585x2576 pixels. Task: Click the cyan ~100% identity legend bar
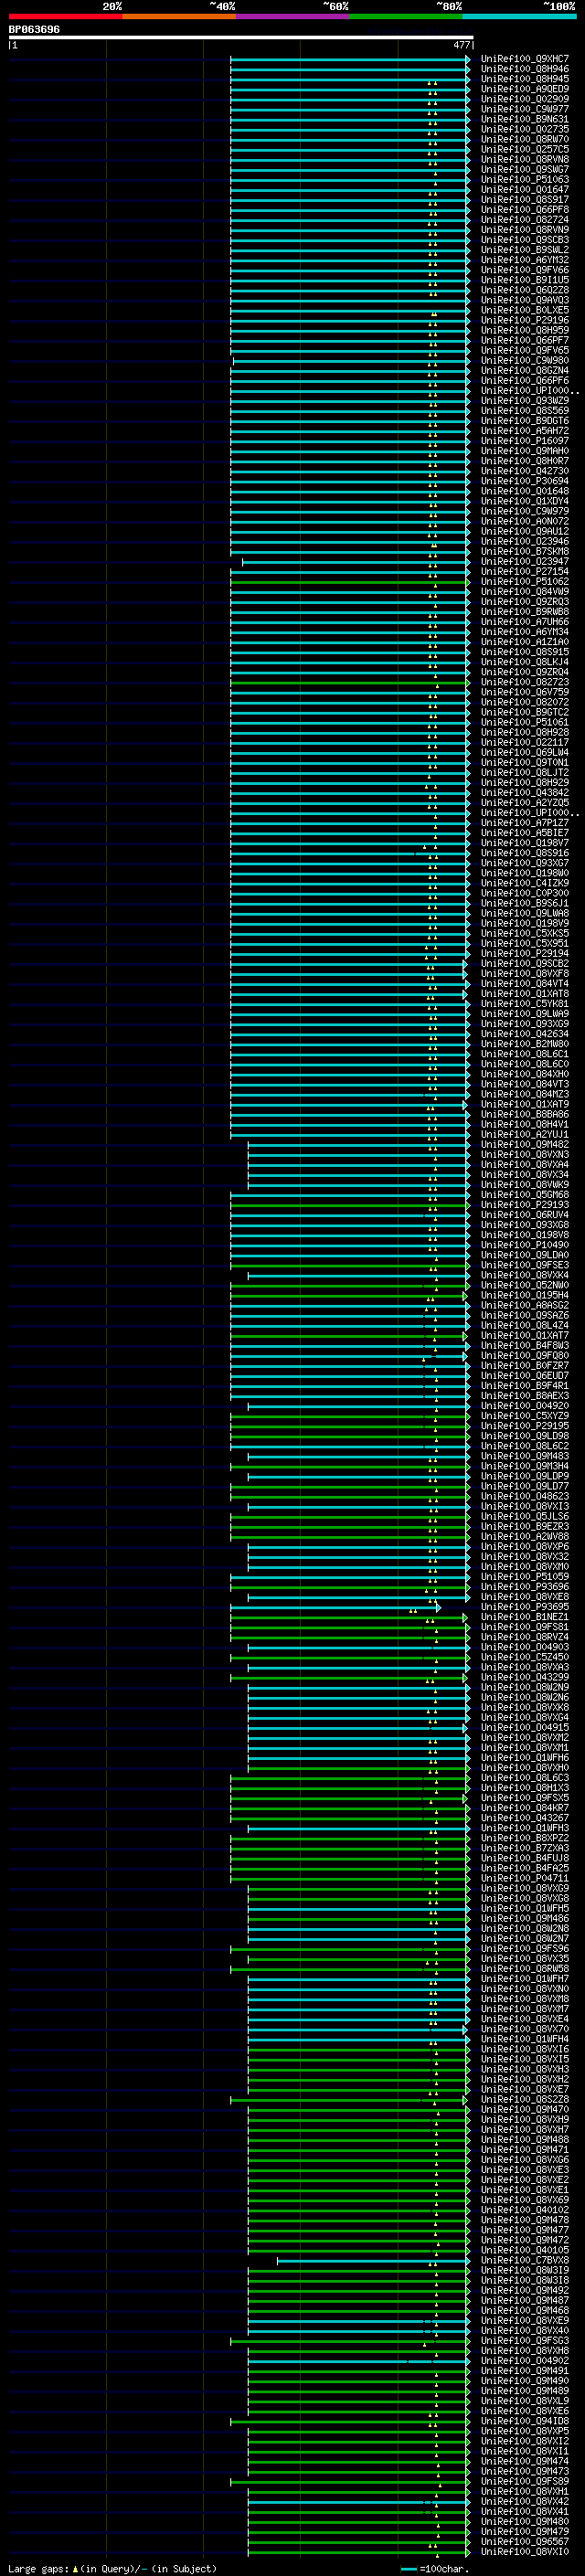click(x=519, y=16)
